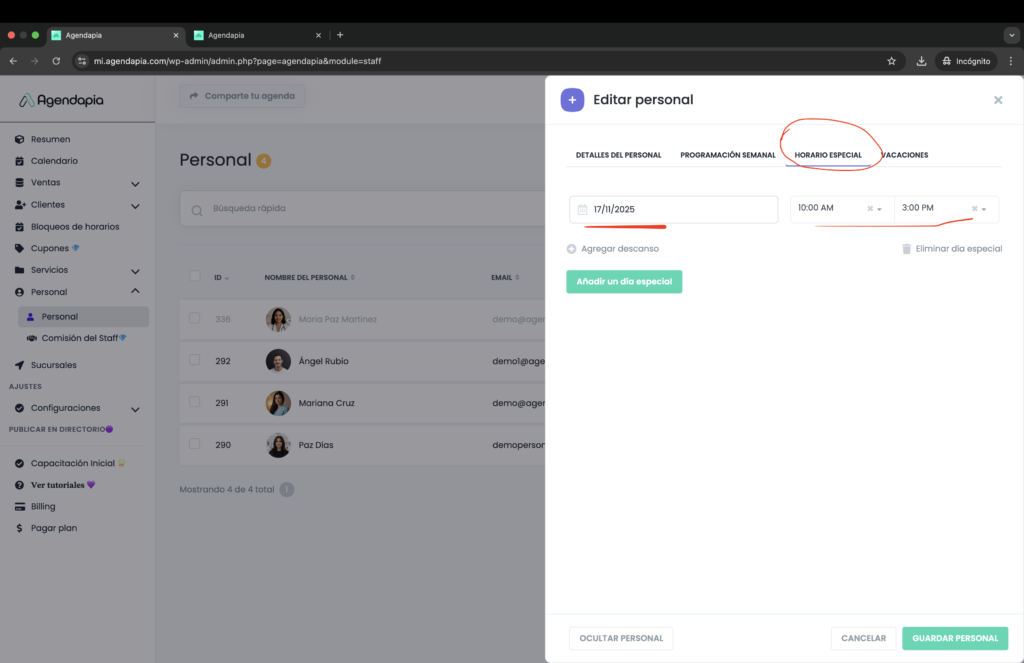
Task: Bookmark page with the star icon
Action: click(x=891, y=61)
